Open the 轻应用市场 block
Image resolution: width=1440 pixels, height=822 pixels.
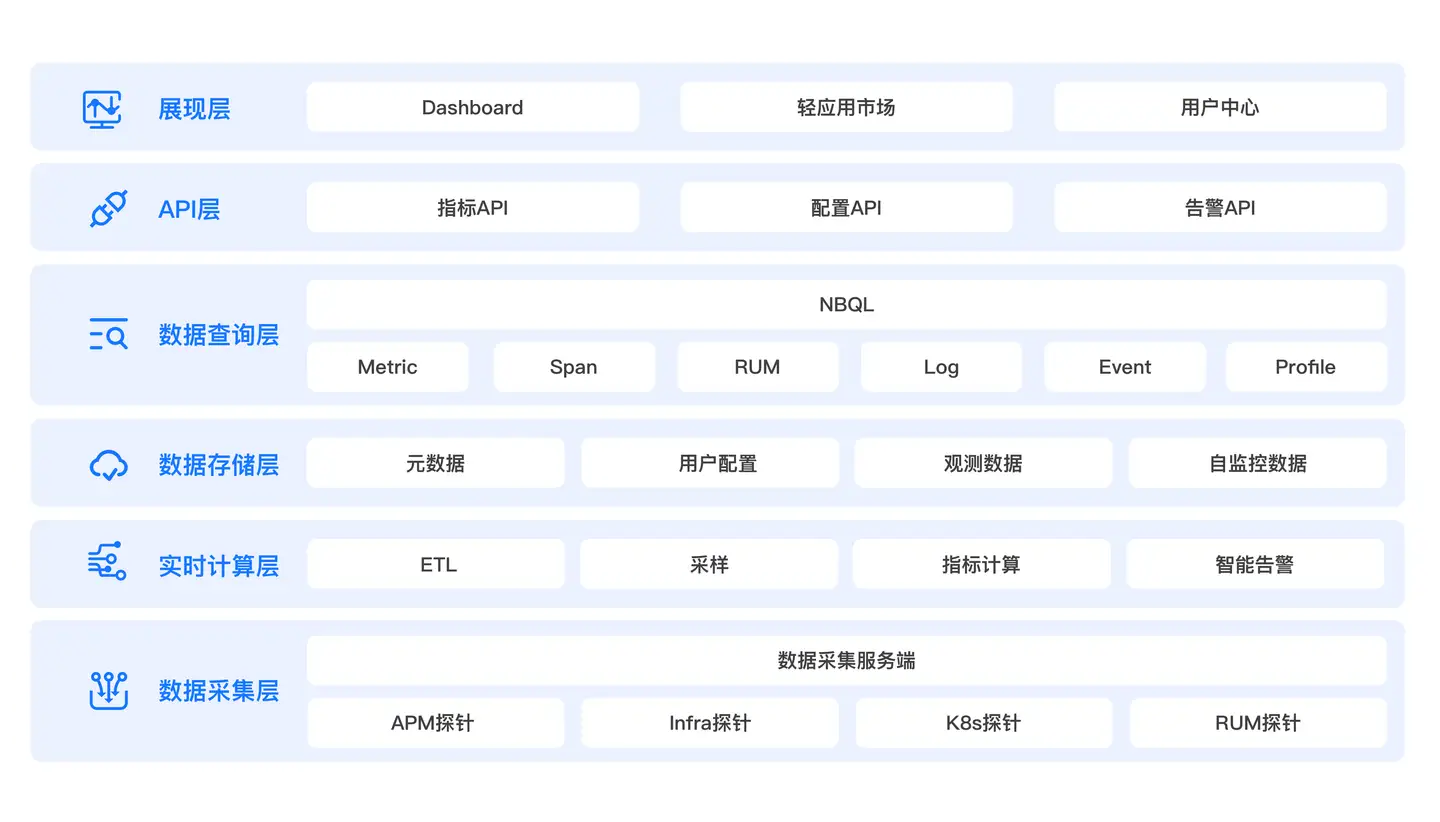point(846,107)
